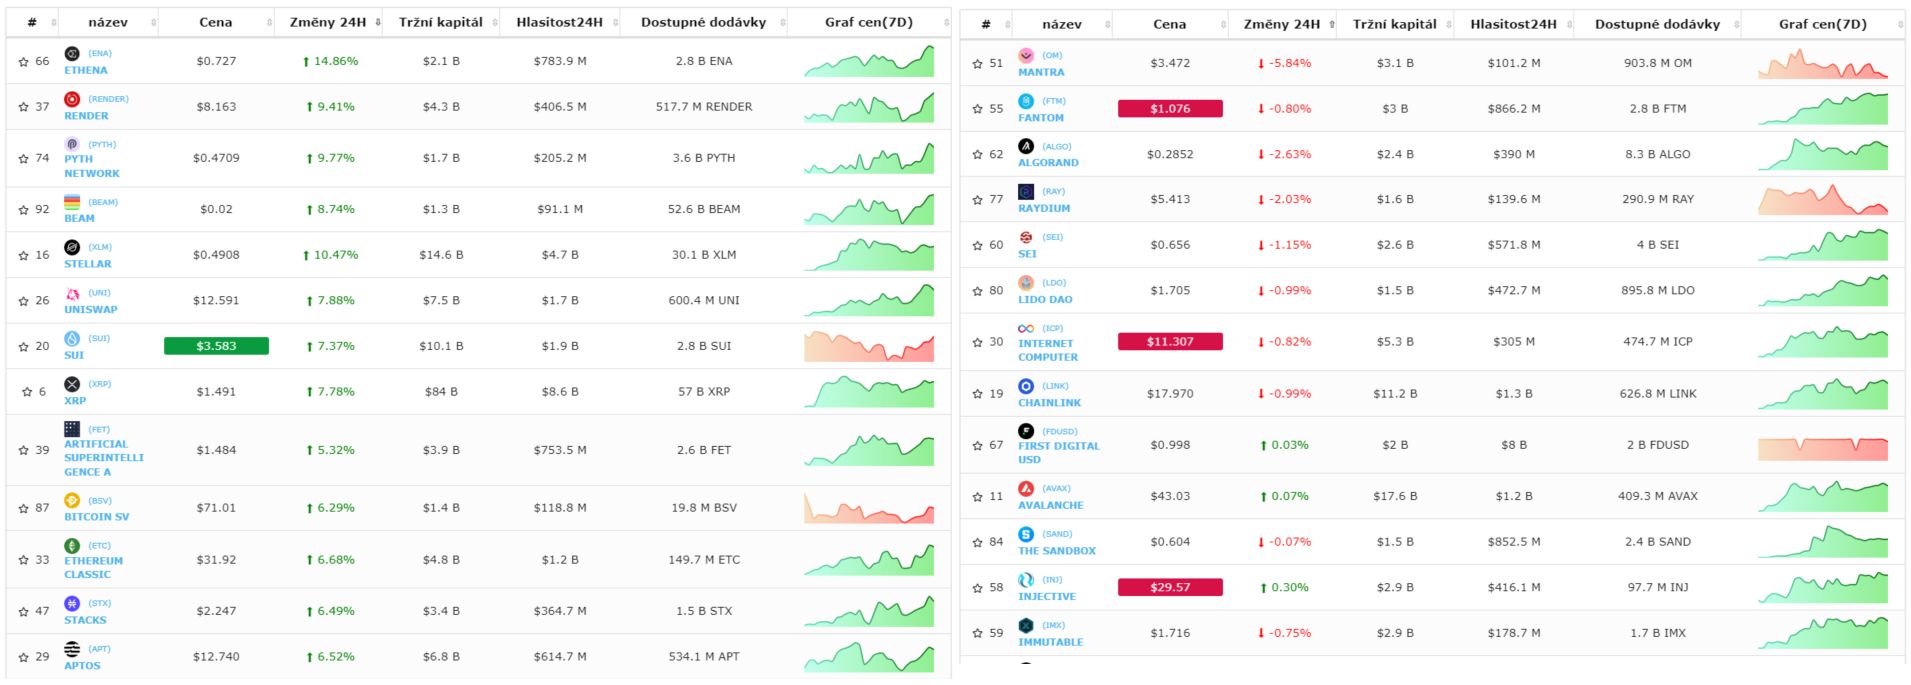
Task: Click the Sandbox logo icon
Action: (1026, 534)
